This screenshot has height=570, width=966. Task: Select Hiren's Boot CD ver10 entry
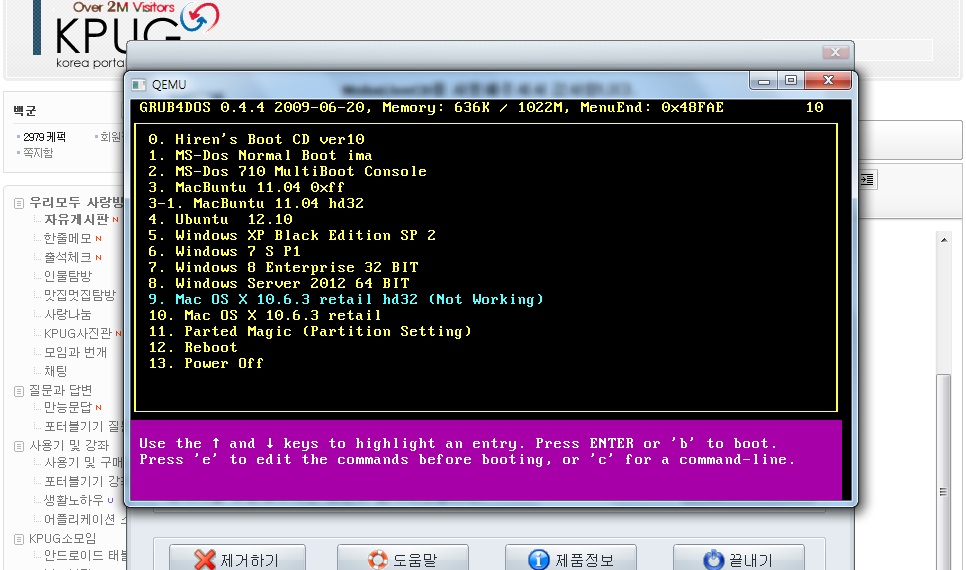[256, 139]
